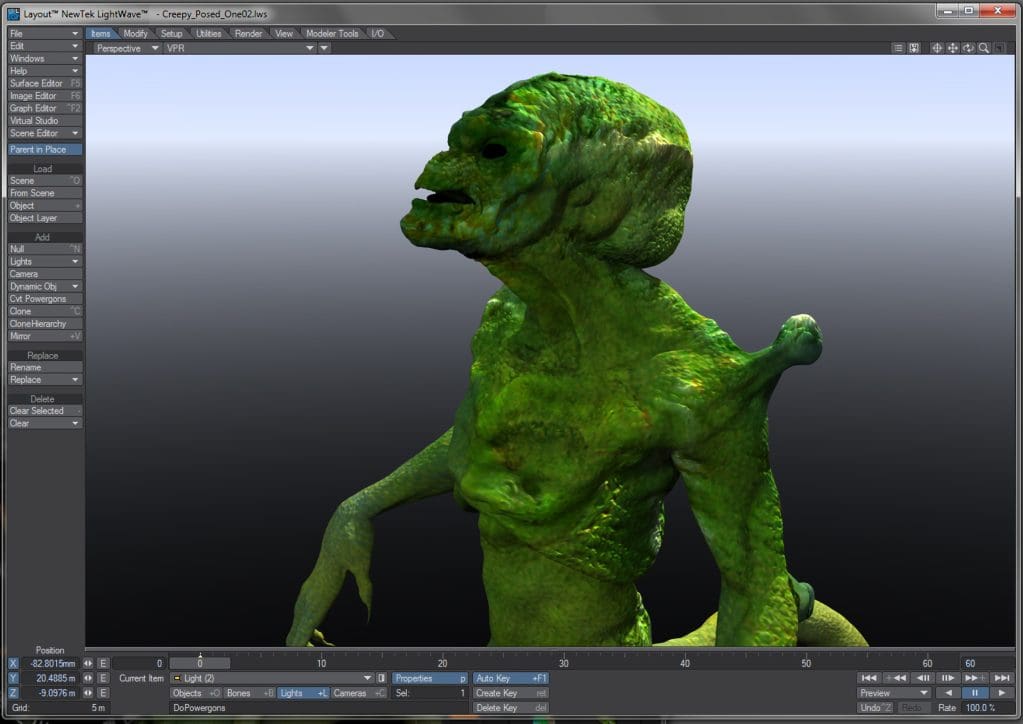Open the File dropdown menu

point(44,33)
